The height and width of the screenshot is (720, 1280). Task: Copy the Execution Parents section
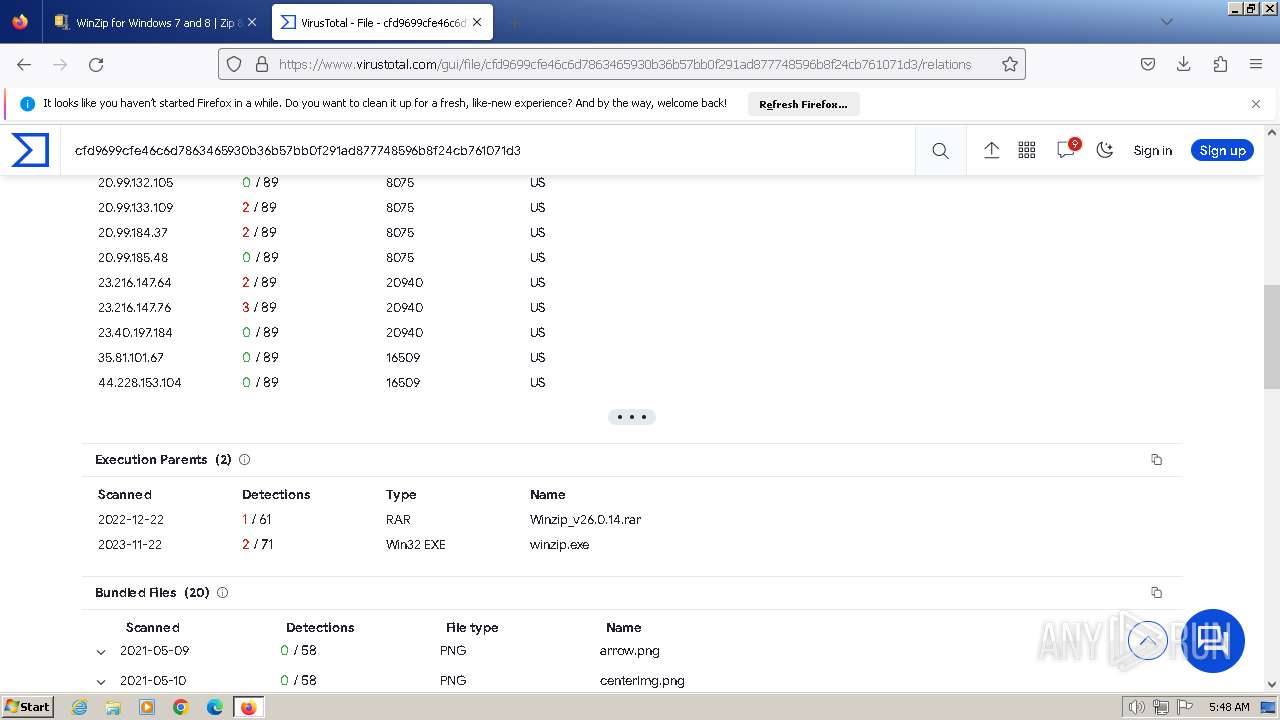1156,460
